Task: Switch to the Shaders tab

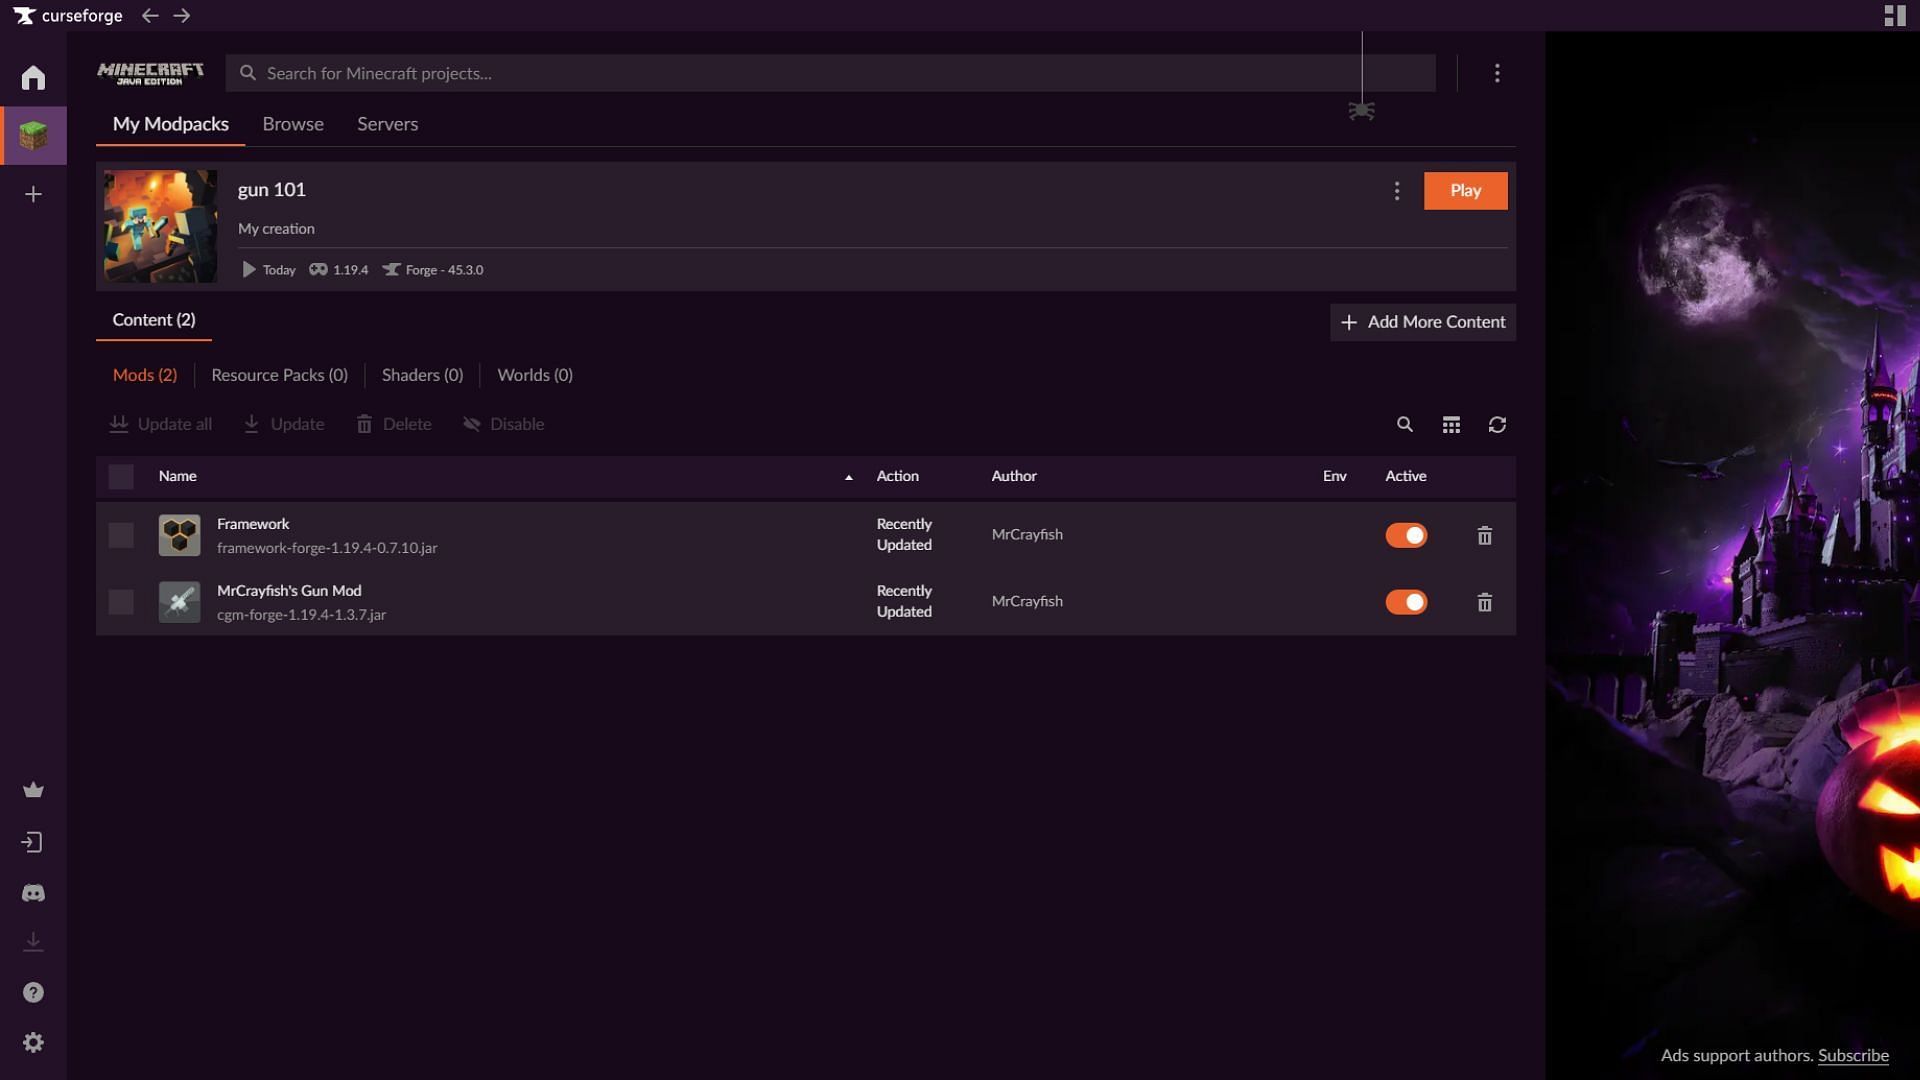Action: coord(422,376)
